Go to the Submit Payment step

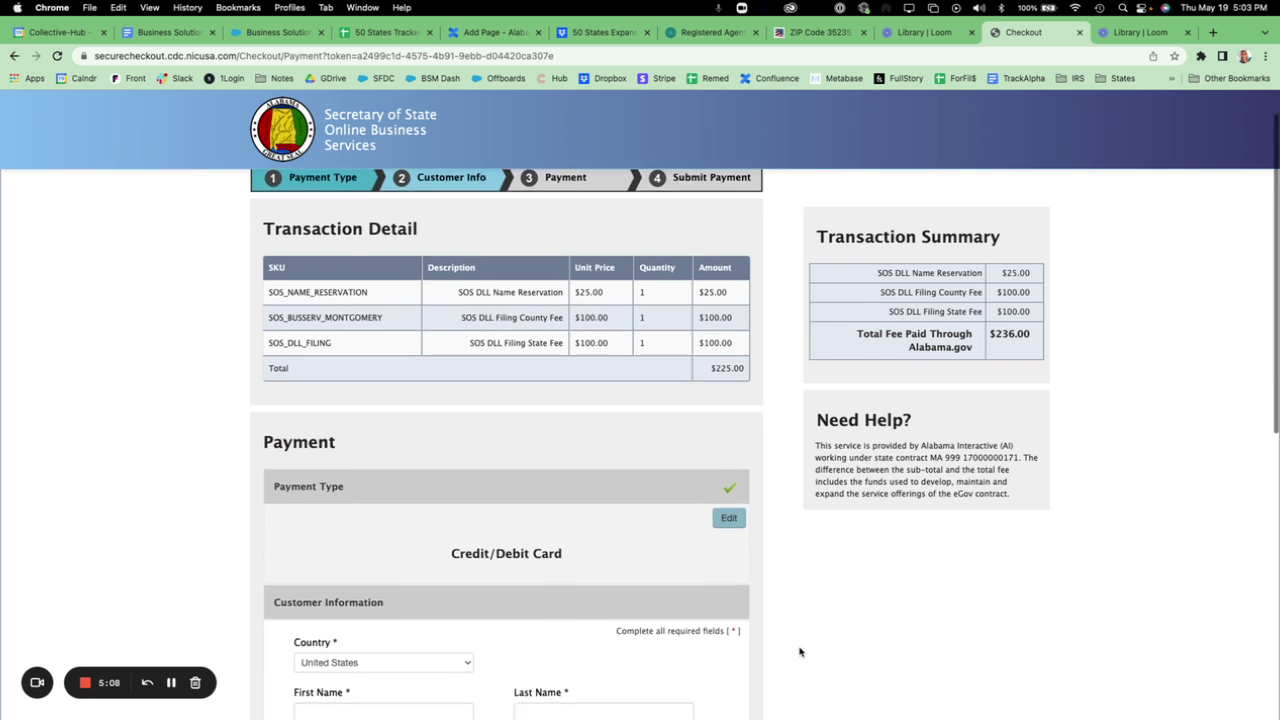(699, 178)
